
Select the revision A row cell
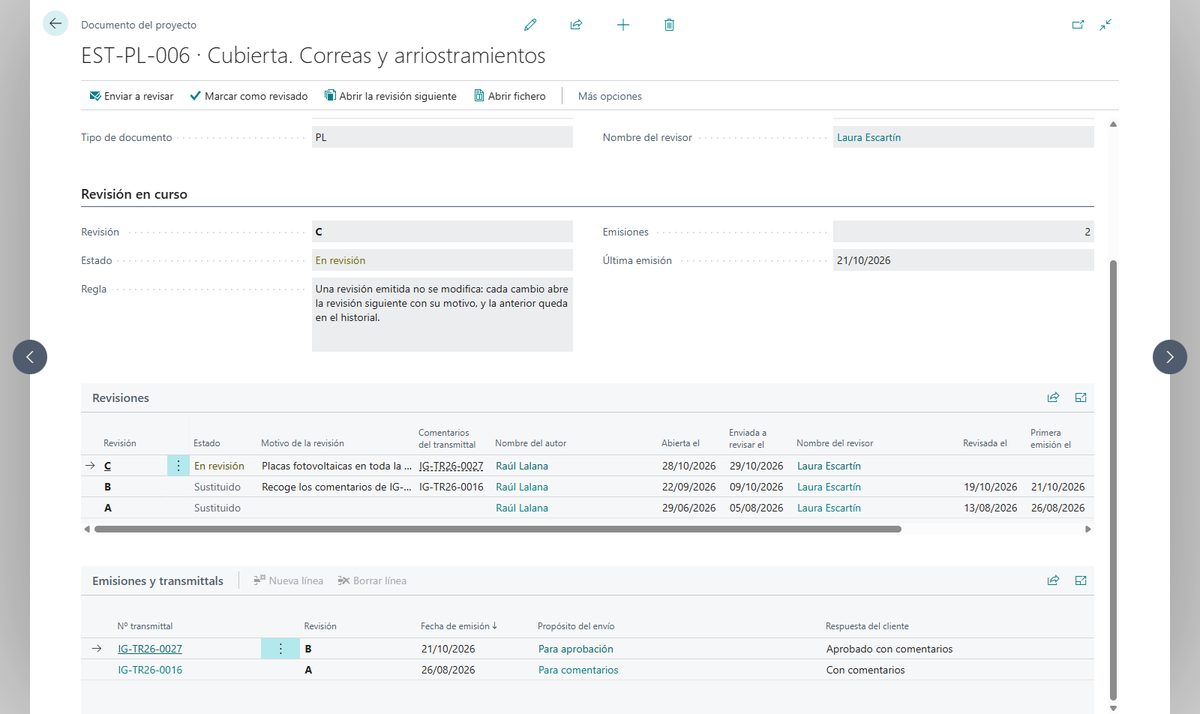tap(108, 508)
